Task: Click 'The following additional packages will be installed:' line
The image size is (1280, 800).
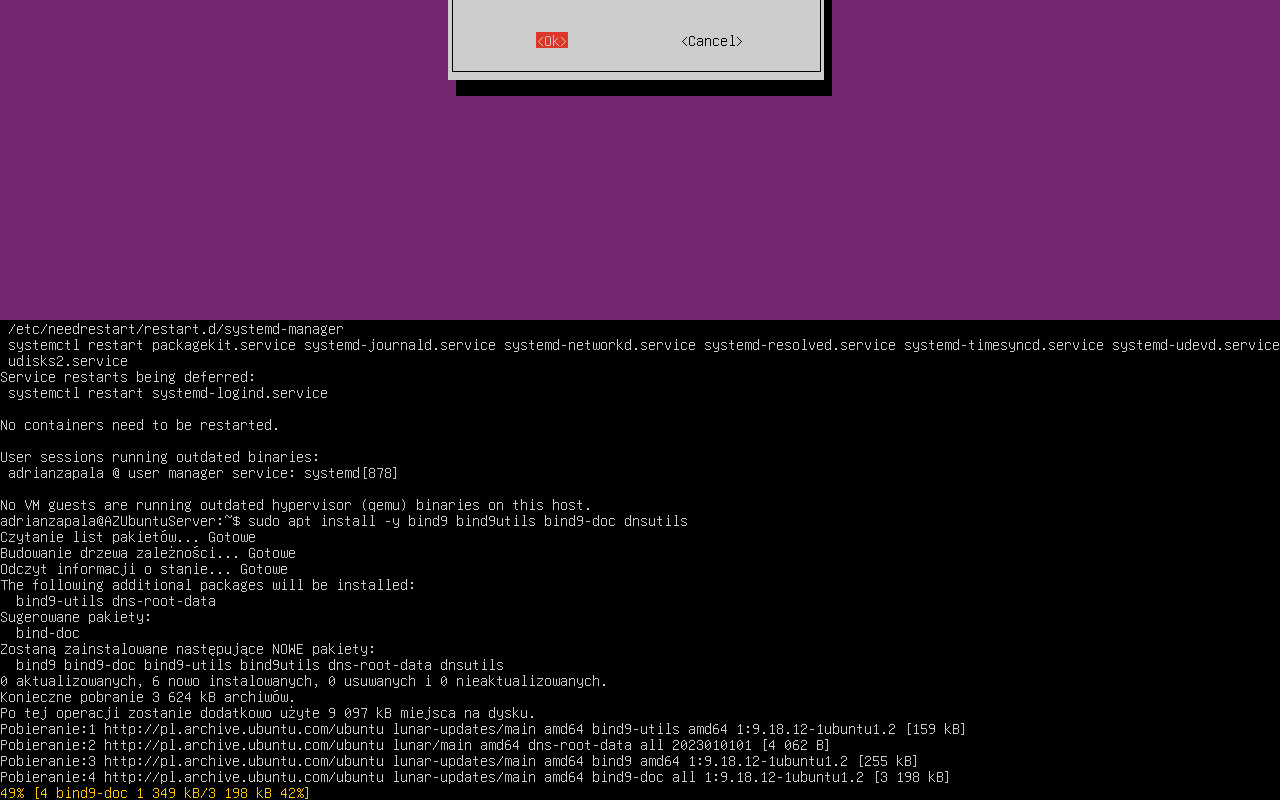Action: [x=208, y=585]
